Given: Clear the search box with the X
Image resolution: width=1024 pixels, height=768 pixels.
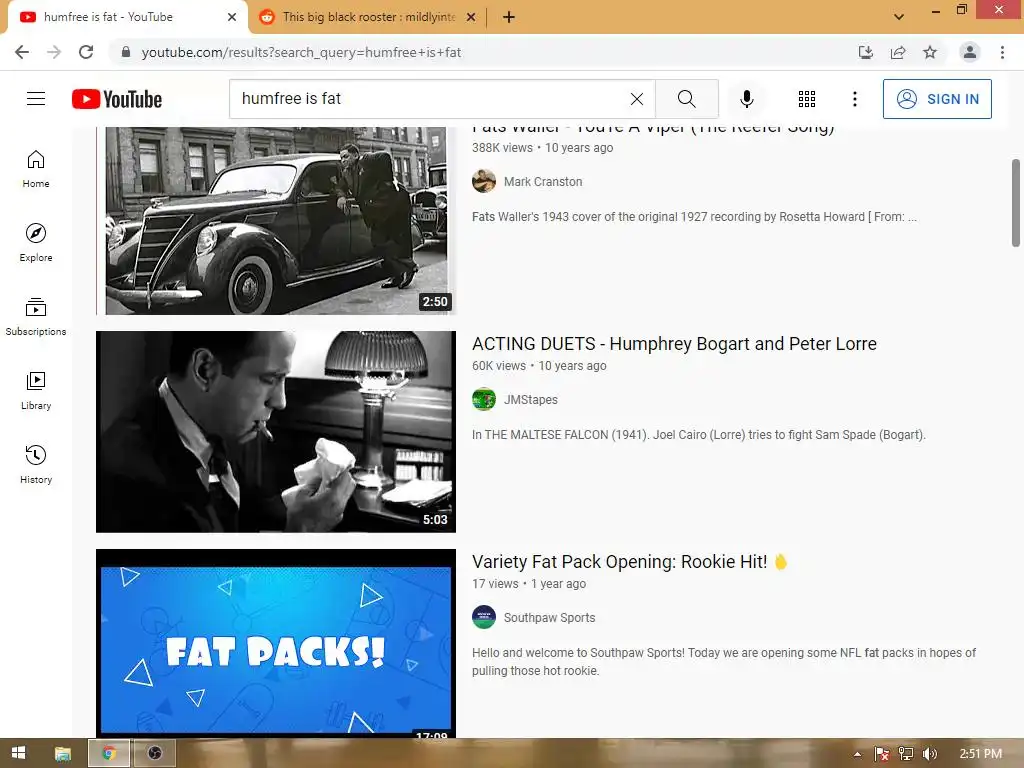Looking at the screenshot, I should [637, 99].
